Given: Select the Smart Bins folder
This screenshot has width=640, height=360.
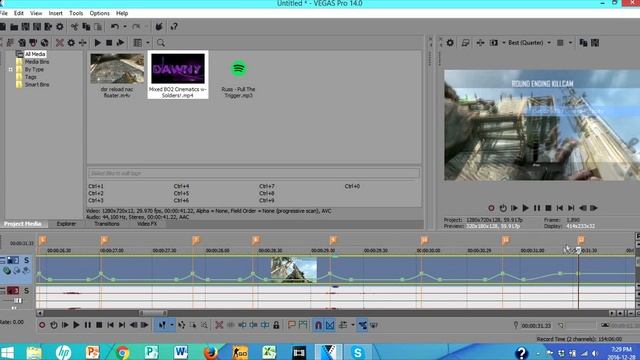Looking at the screenshot, I should pyautogui.click(x=37, y=84).
